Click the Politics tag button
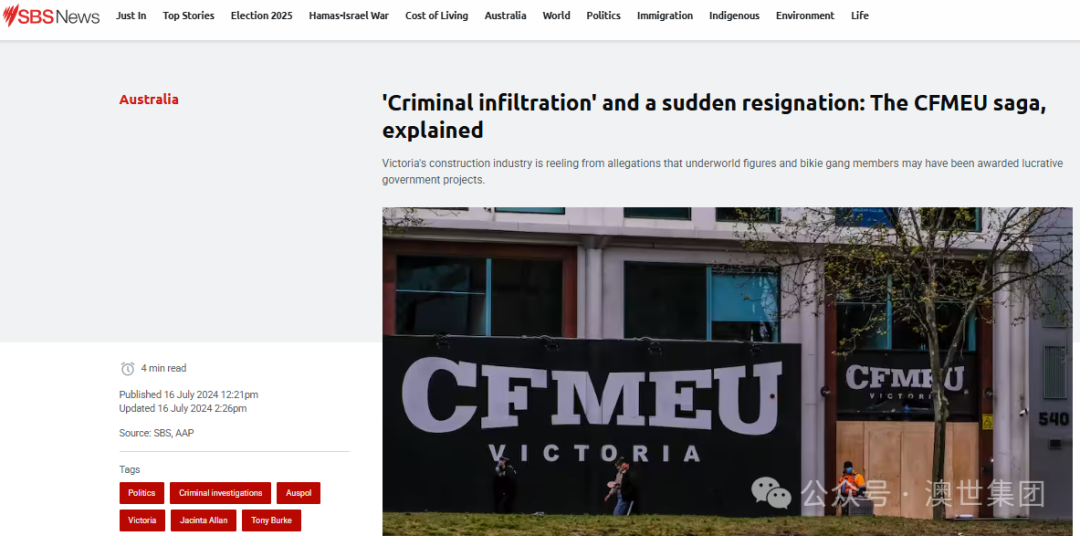The image size is (1080, 536). 142,493
